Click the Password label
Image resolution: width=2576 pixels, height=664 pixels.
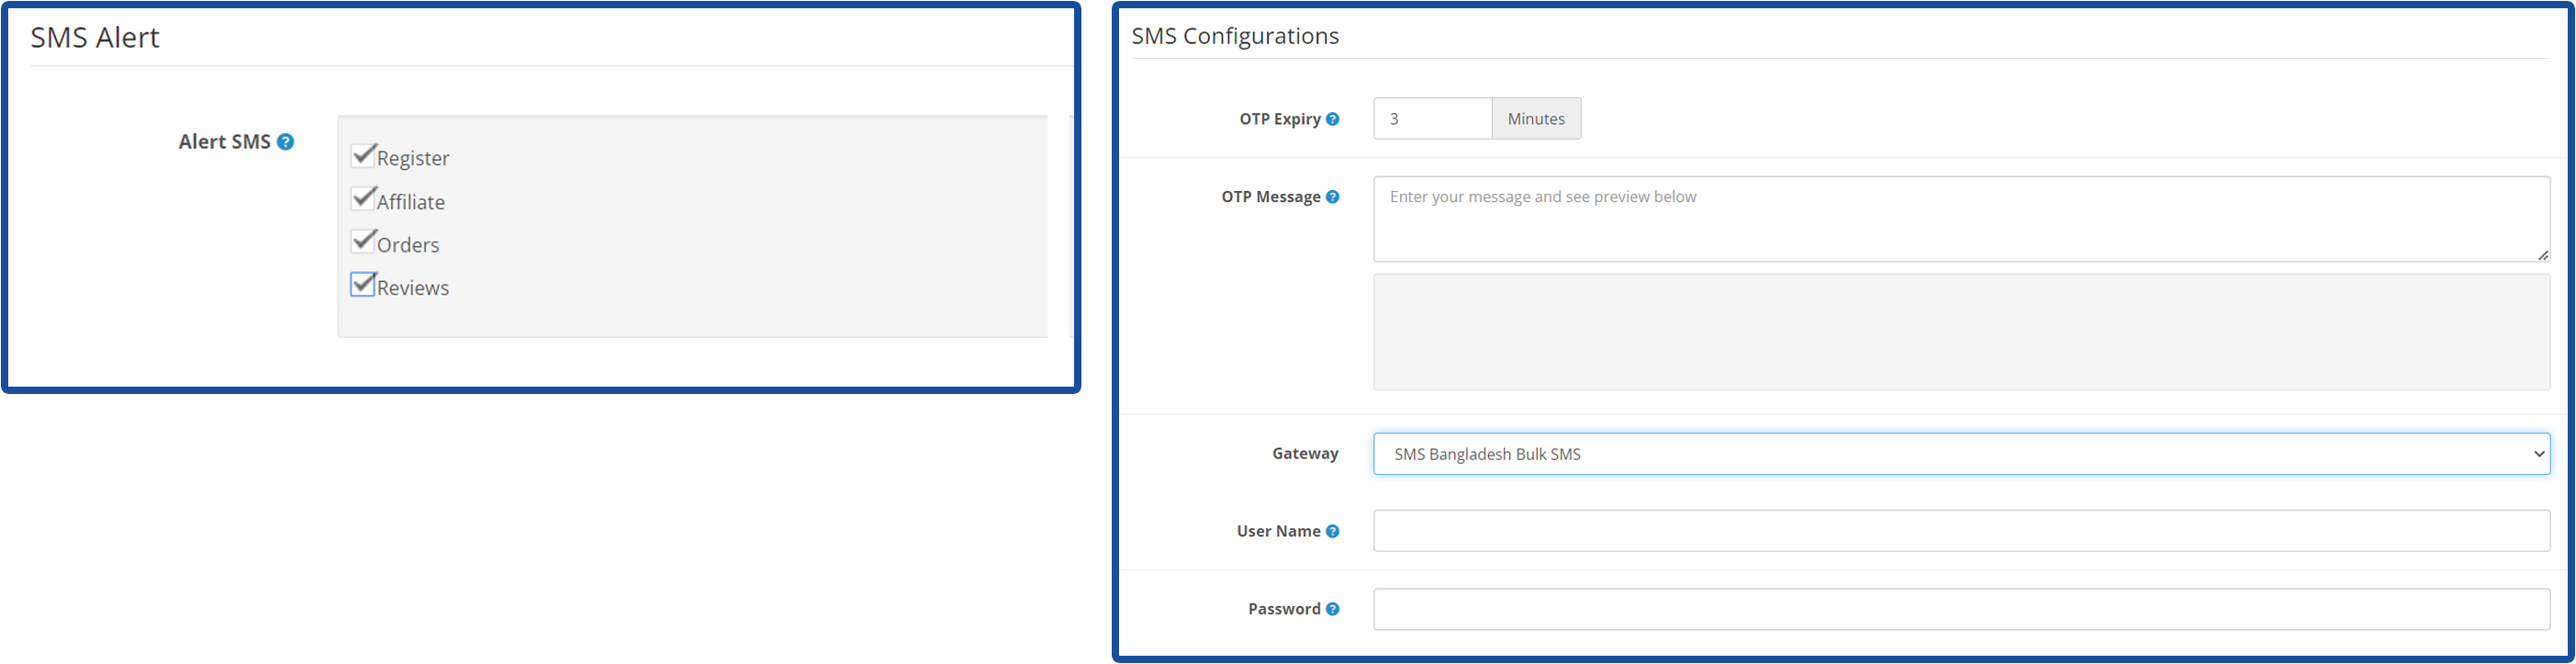(x=1284, y=609)
